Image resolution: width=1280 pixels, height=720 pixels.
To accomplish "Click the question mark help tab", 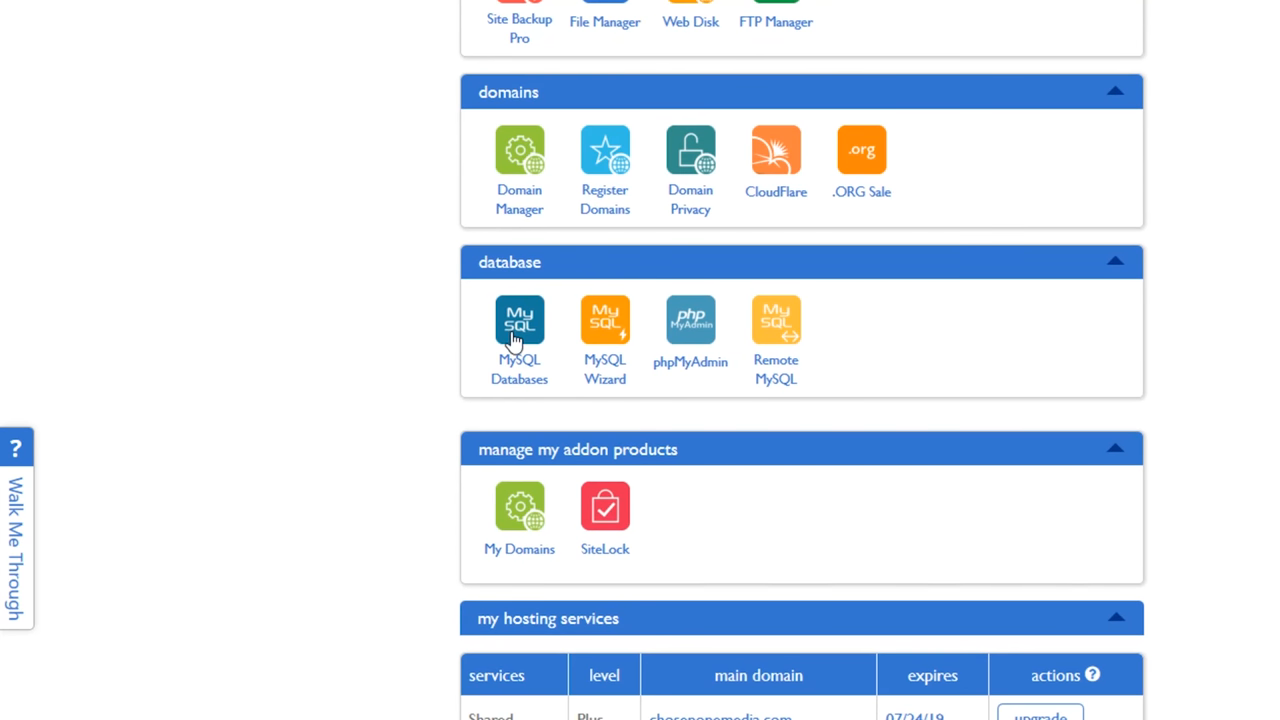I will [x=16, y=448].
